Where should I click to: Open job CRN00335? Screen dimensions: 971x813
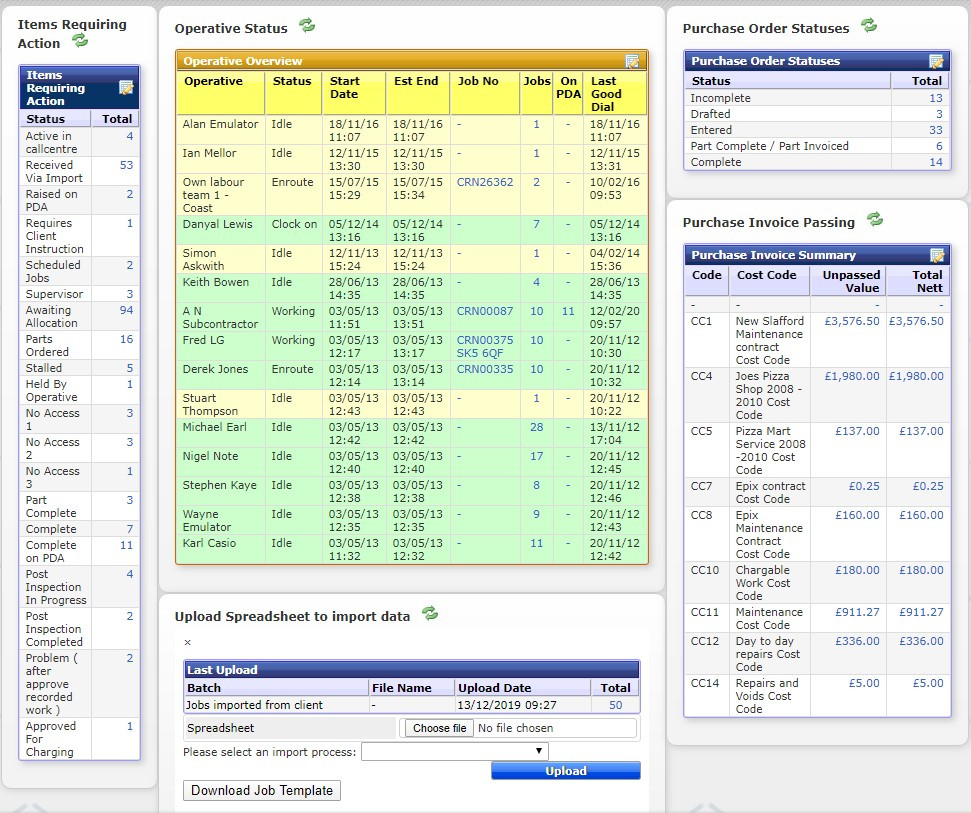[485, 369]
